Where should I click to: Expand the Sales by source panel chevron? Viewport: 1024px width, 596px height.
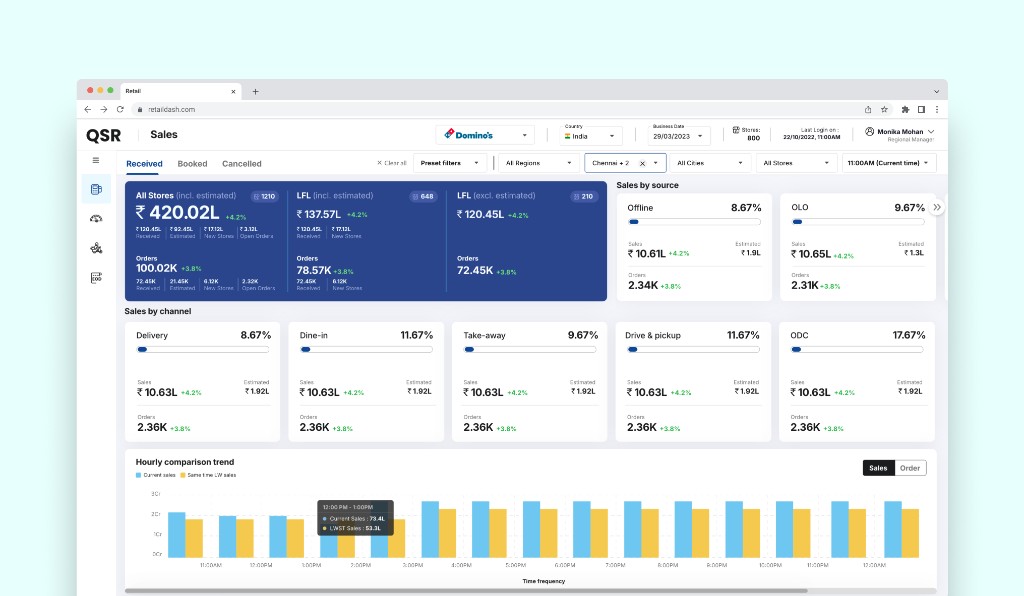[x=937, y=206]
